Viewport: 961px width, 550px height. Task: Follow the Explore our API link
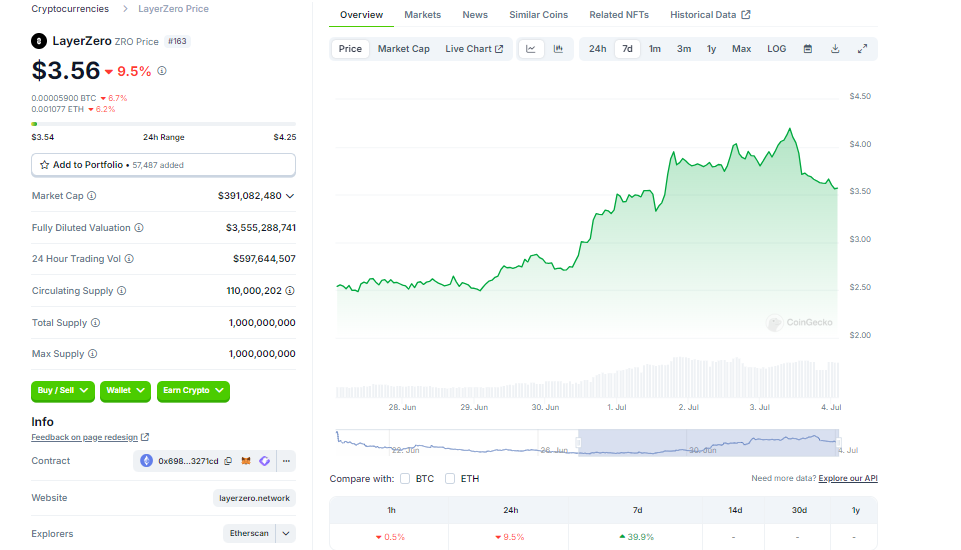pos(848,478)
